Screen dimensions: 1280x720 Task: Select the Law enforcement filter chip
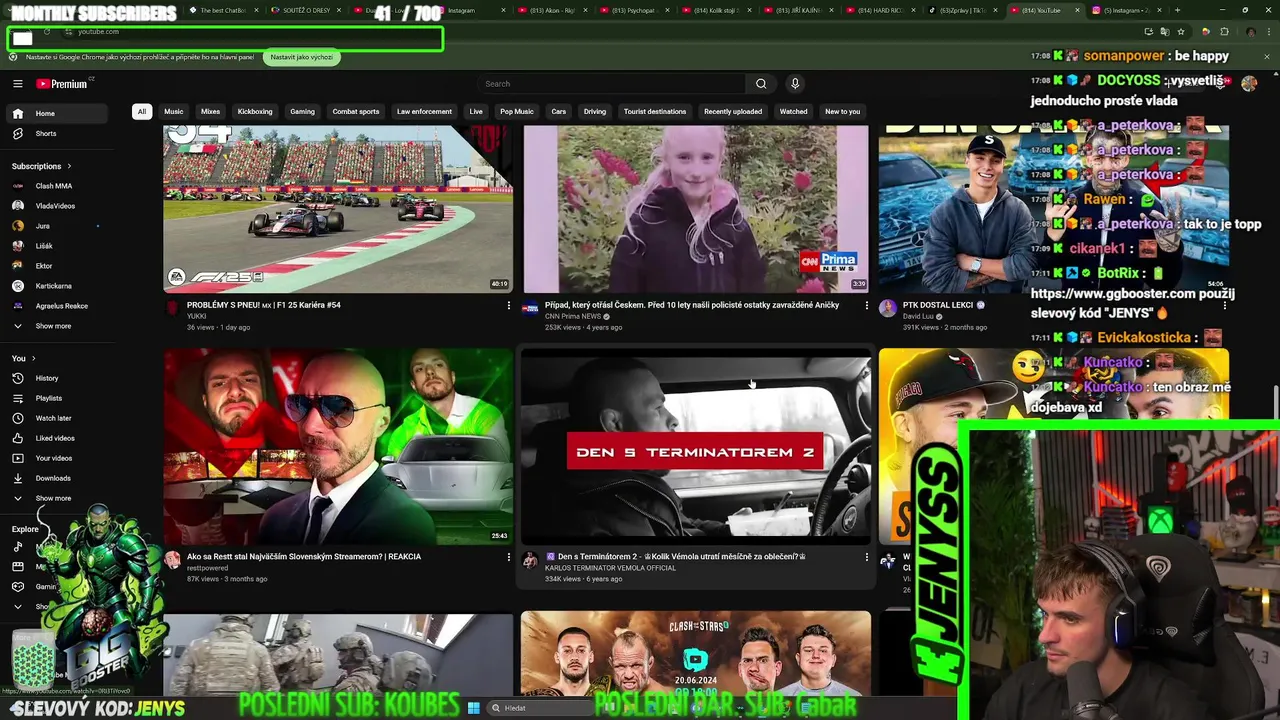tap(424, 112)
